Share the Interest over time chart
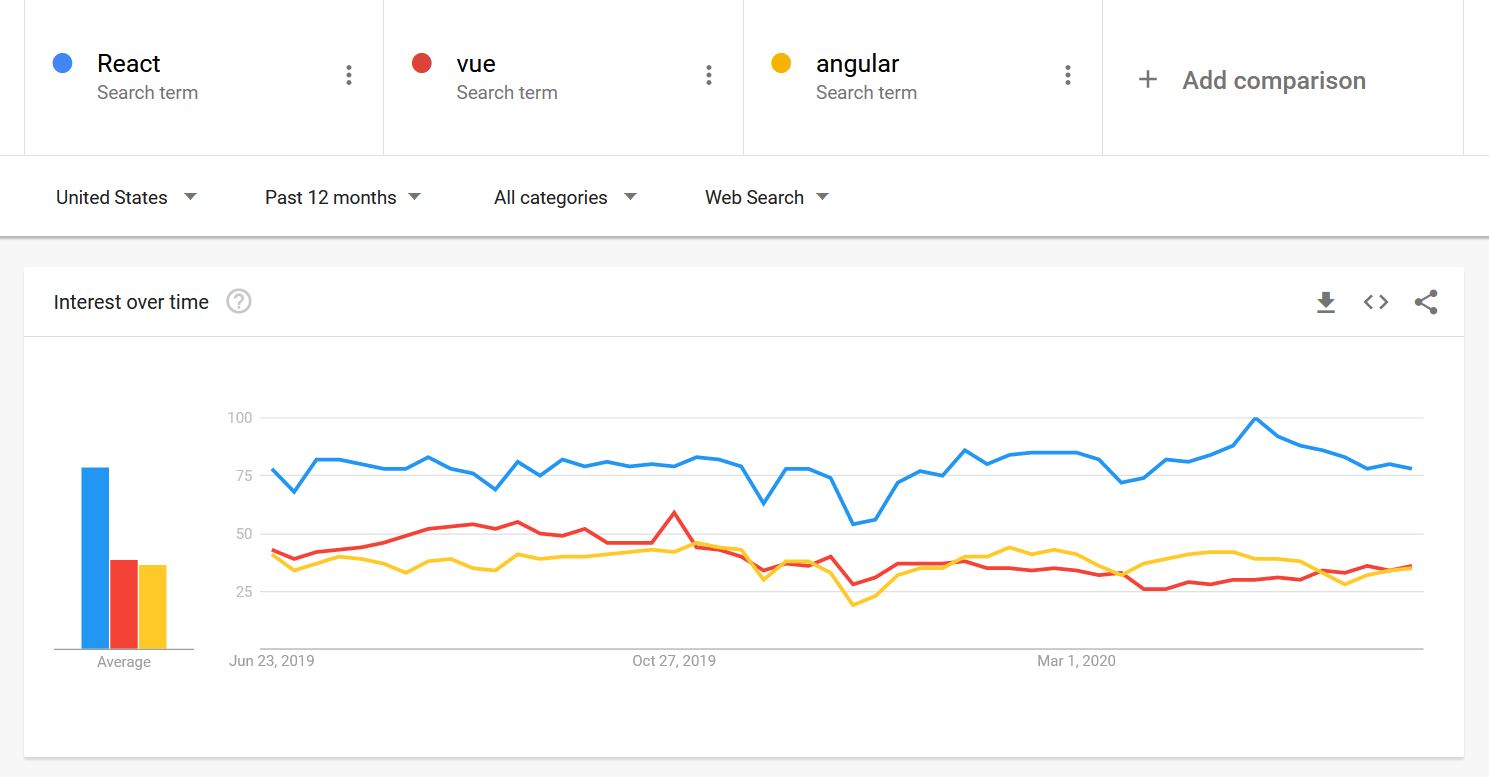 point(1426,302)
